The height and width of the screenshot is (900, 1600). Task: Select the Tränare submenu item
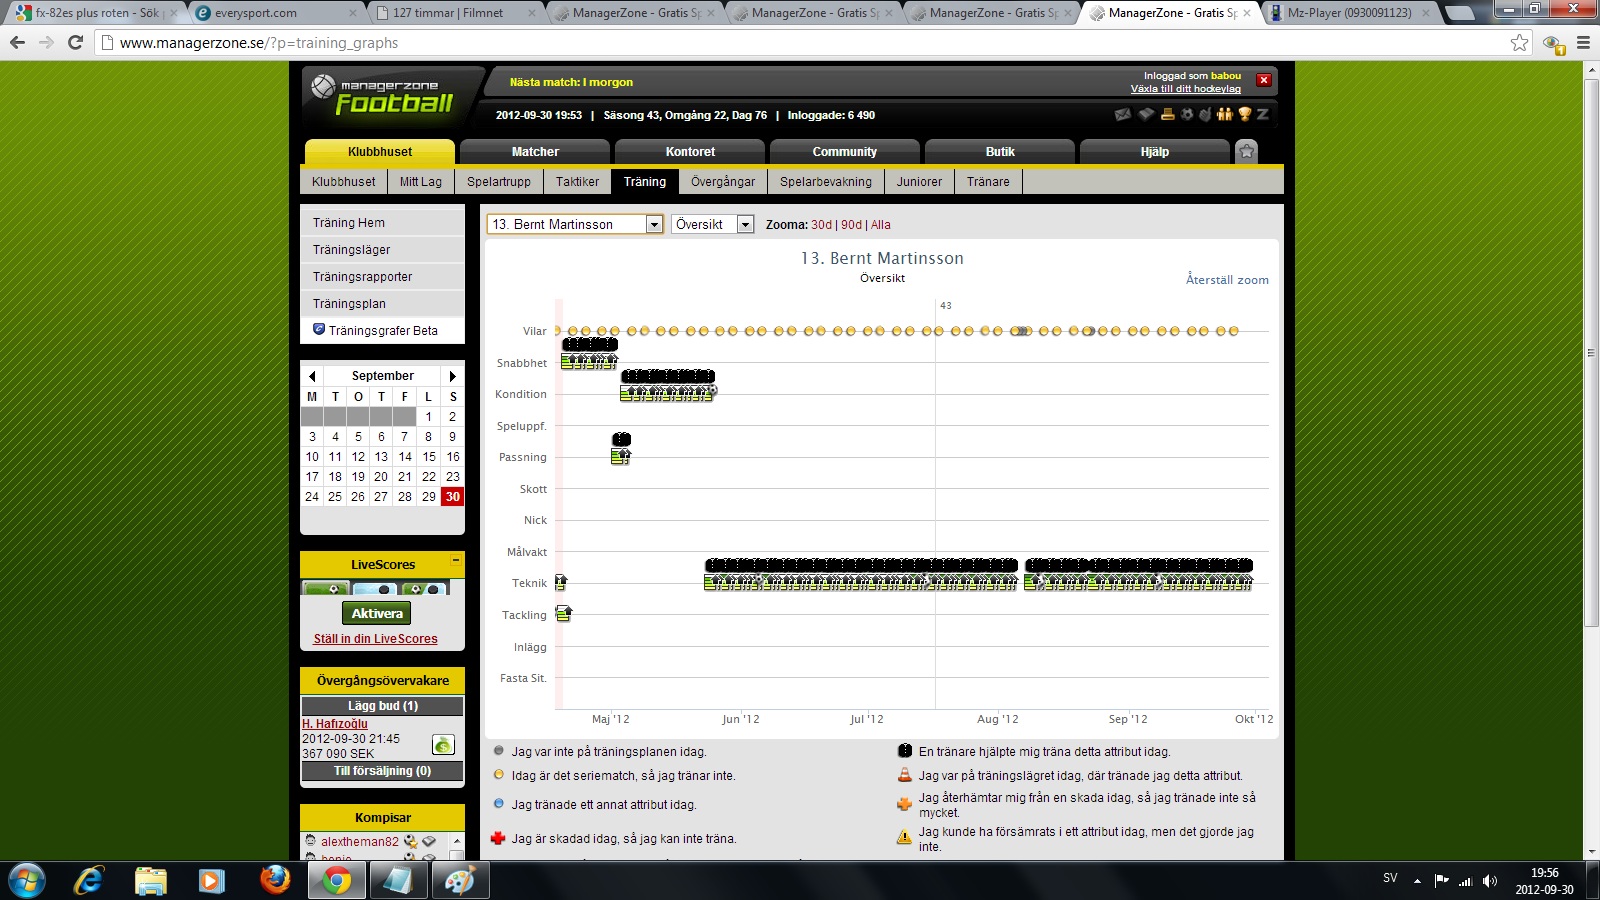(x=988, y=182)
